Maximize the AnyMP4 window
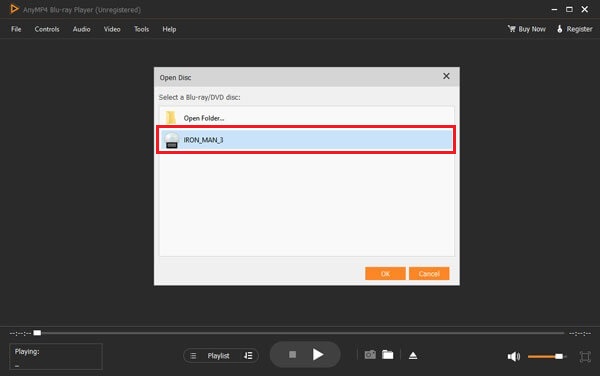This screenshot has height=376, width=600. (x=569, y=9)
